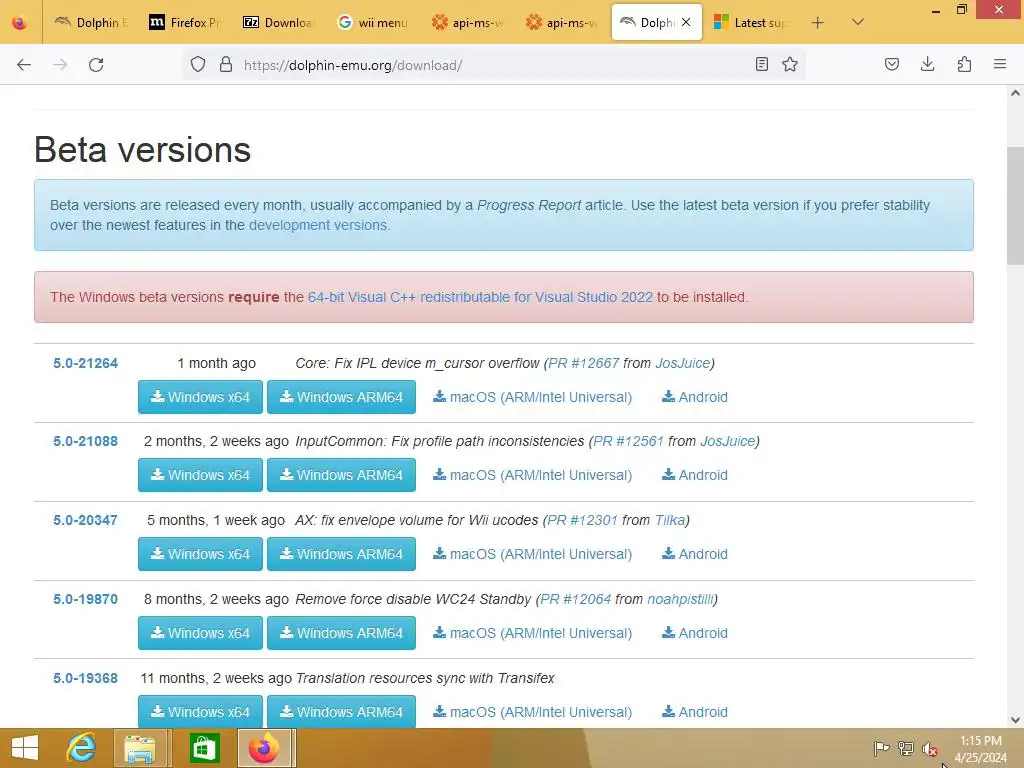
Task: Open a new browser tab
Action: tap(818, 23)
